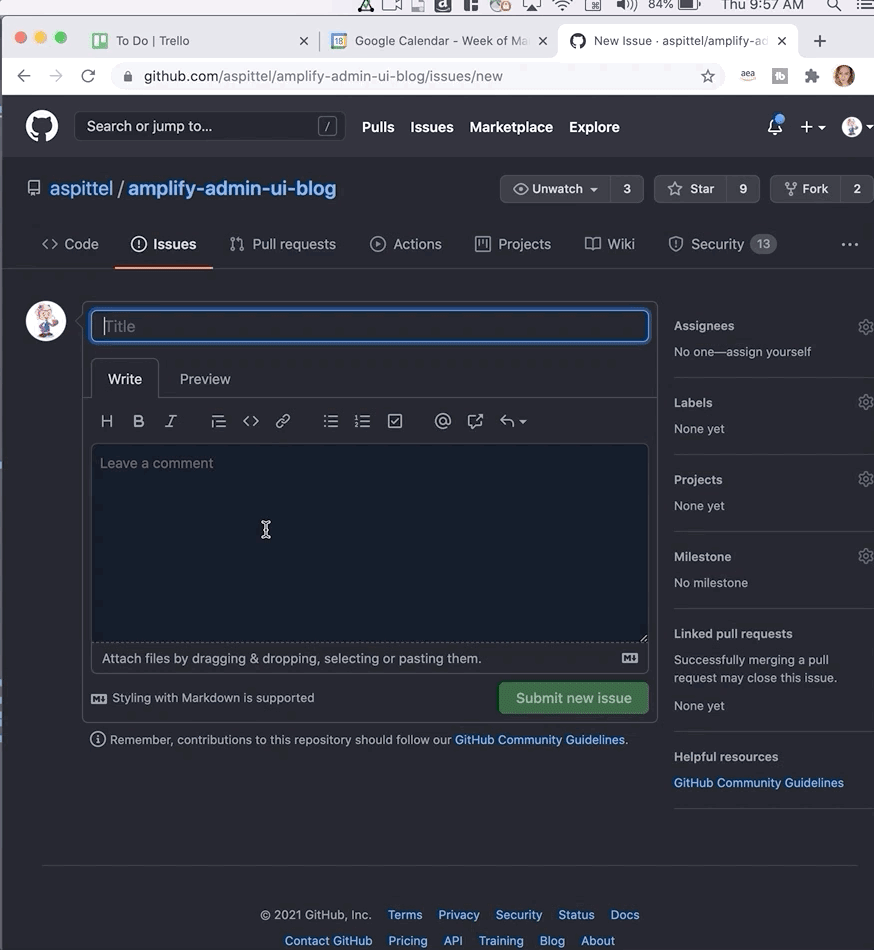Image resolution: width=874 pixels, height=950 pixels.
Task: Click the Projects sidebar gear icon
Action: pos(866,479)
